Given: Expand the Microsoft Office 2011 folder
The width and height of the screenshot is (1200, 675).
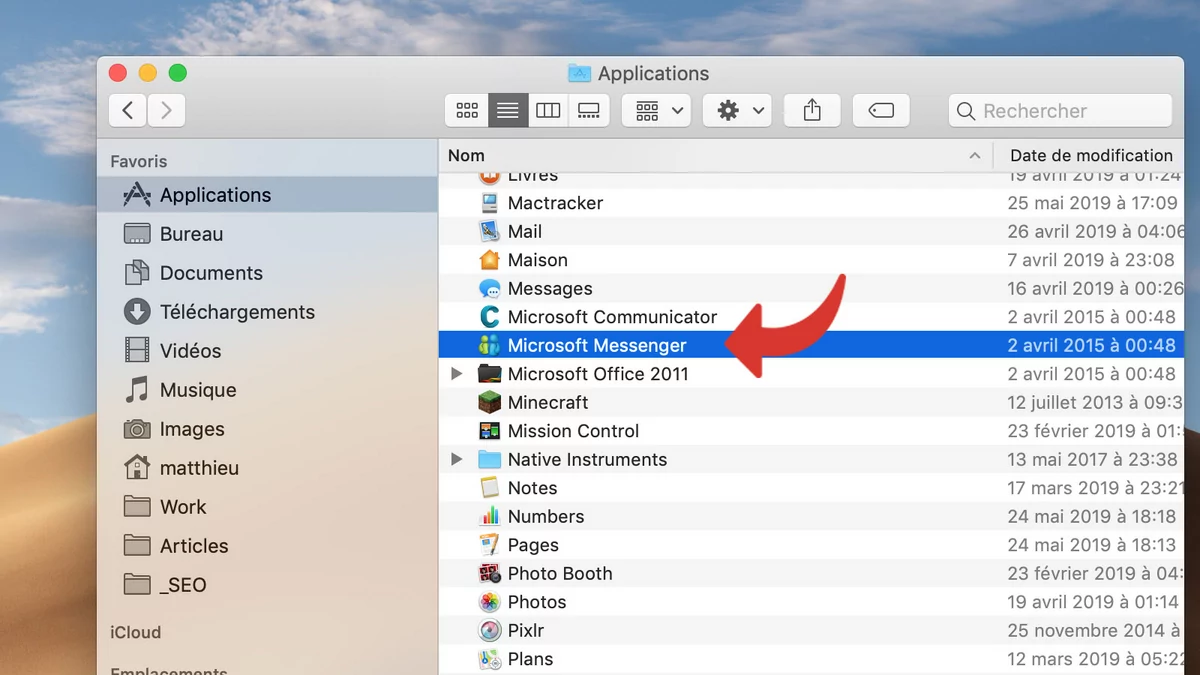Looking at the screenshot, I should [457, 373].
